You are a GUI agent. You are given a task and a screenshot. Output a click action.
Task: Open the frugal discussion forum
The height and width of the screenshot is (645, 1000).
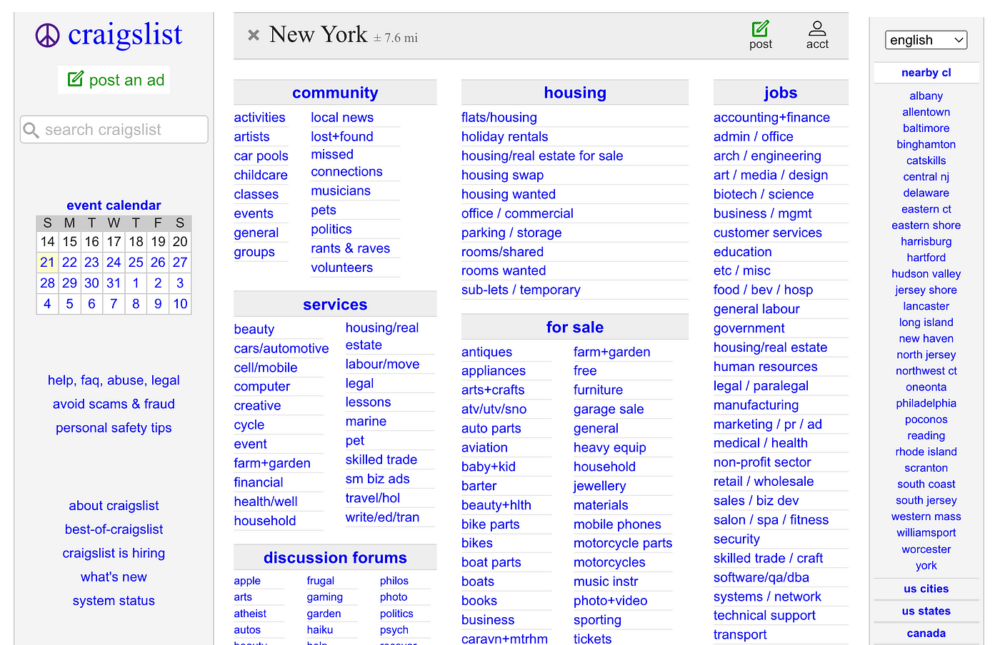coord(320,581)
